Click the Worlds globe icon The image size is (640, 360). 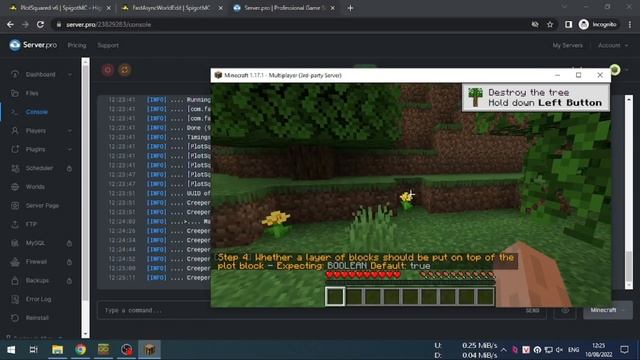coord(15,187)
